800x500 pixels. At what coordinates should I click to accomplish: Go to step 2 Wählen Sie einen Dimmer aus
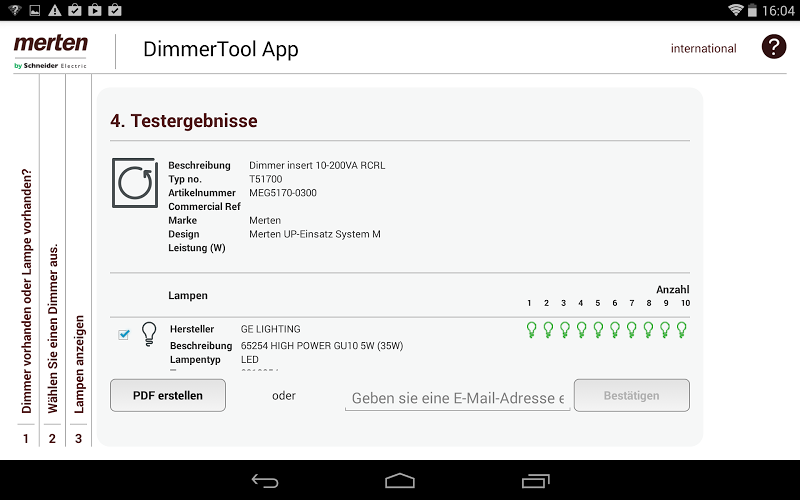tap(53, 328)
